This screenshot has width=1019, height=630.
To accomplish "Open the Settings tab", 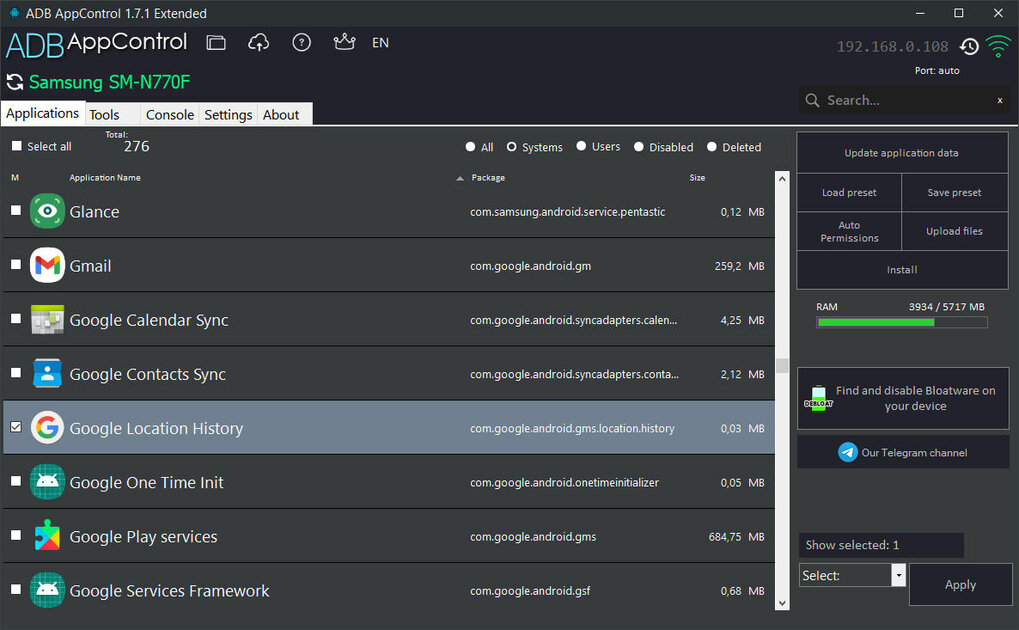I will click(x=227, y=114).
